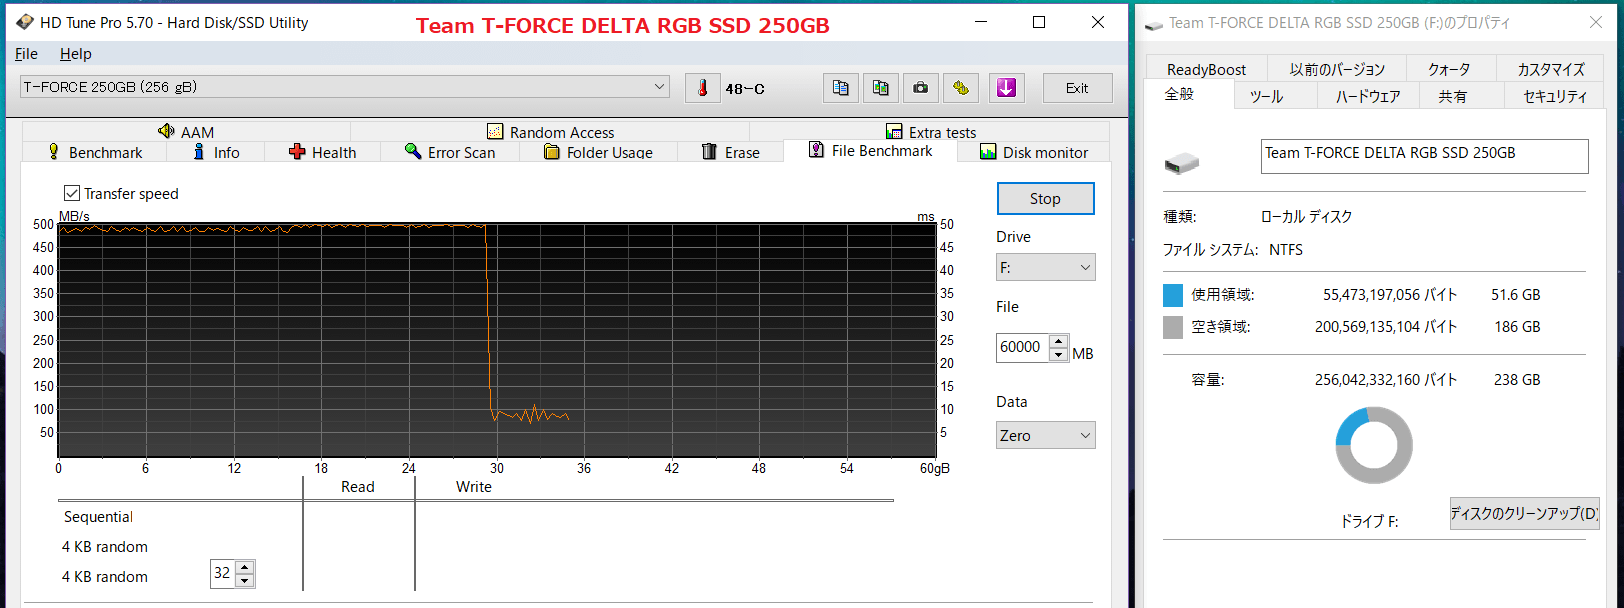Click the disk usage donut chart
1624x608 pixels.
coord(1374,445)
